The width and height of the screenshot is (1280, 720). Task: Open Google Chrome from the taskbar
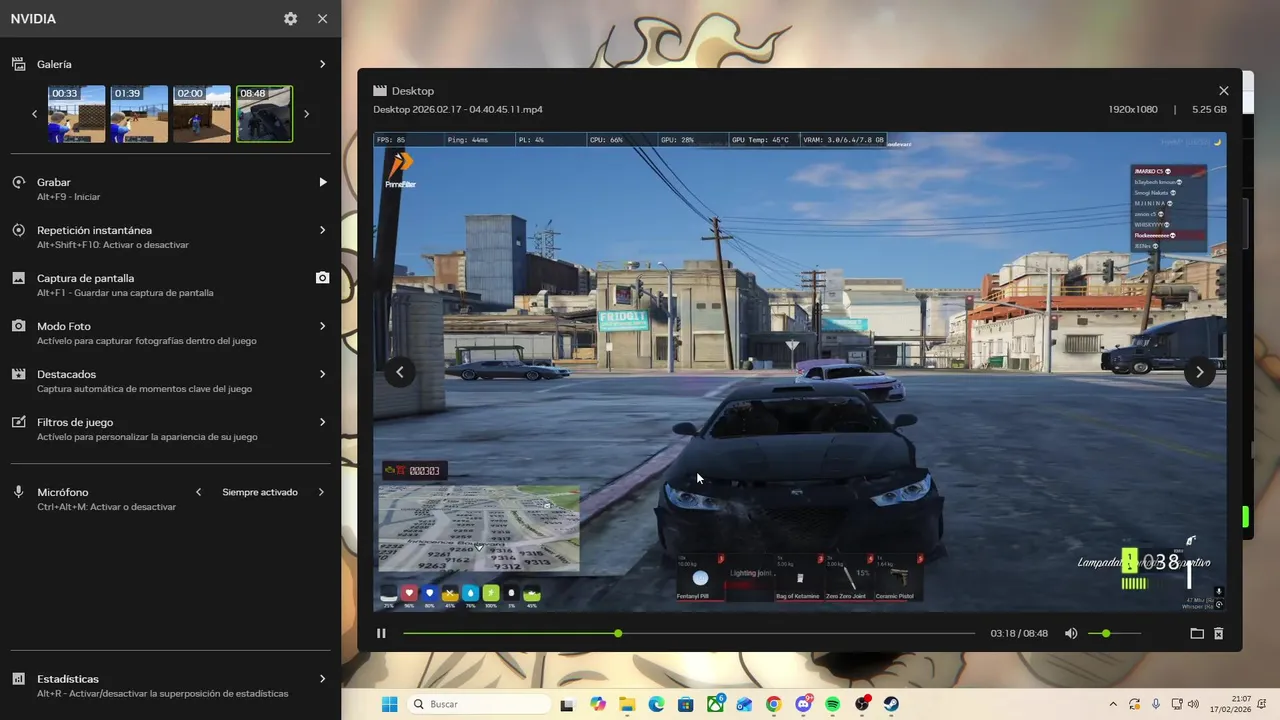774,704
